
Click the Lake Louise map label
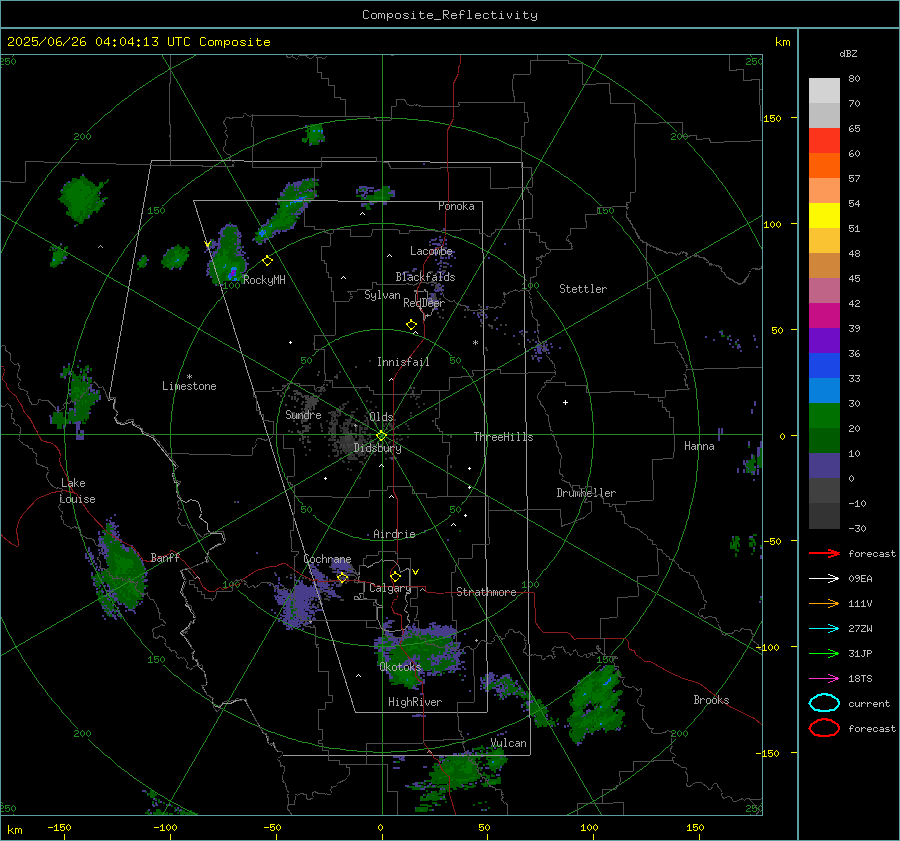click(x=77, y=491)
